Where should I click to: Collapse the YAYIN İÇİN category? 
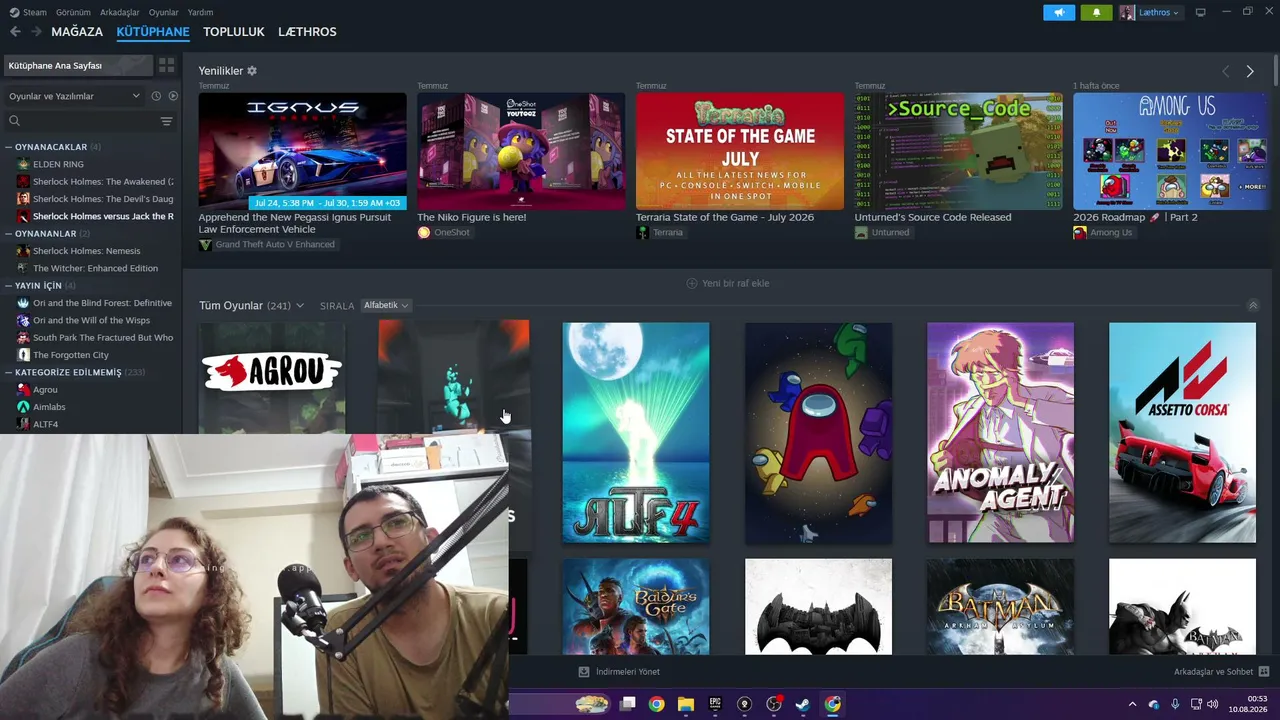click(x=9, y=286)
